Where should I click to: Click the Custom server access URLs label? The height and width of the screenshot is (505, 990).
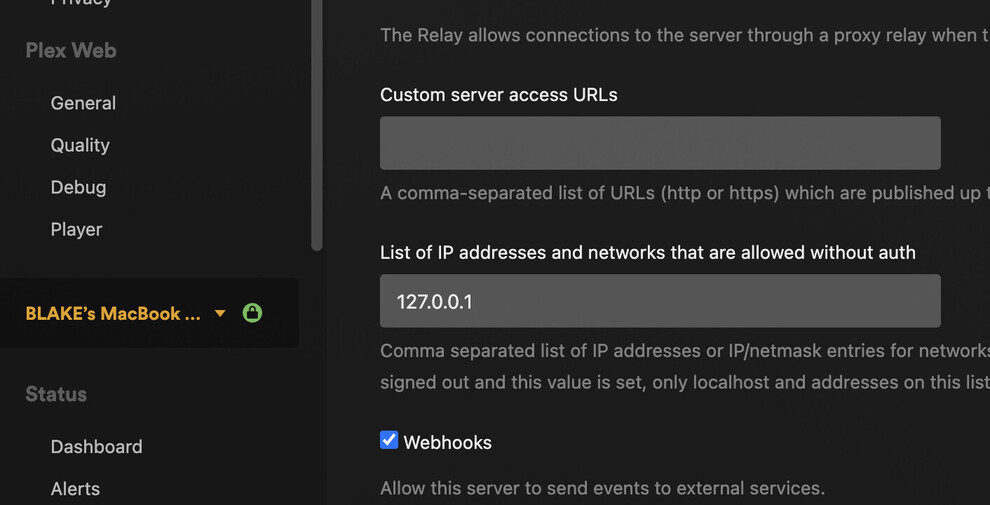tap(498, 95)
